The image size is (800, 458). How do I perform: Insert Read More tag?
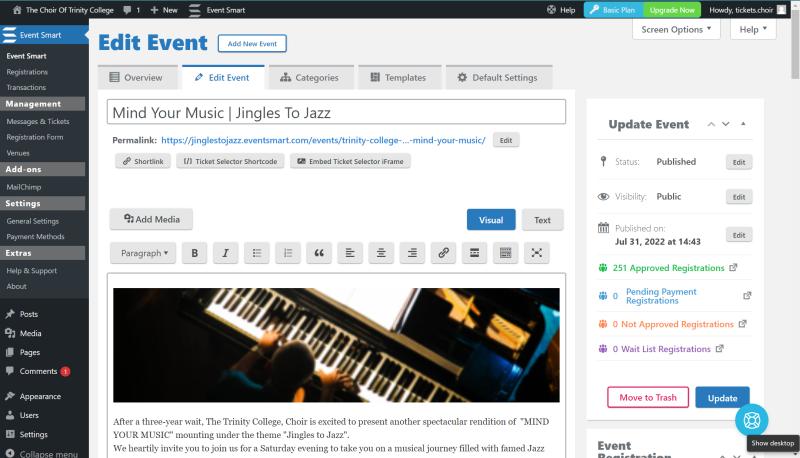click(x=474, y=253)
